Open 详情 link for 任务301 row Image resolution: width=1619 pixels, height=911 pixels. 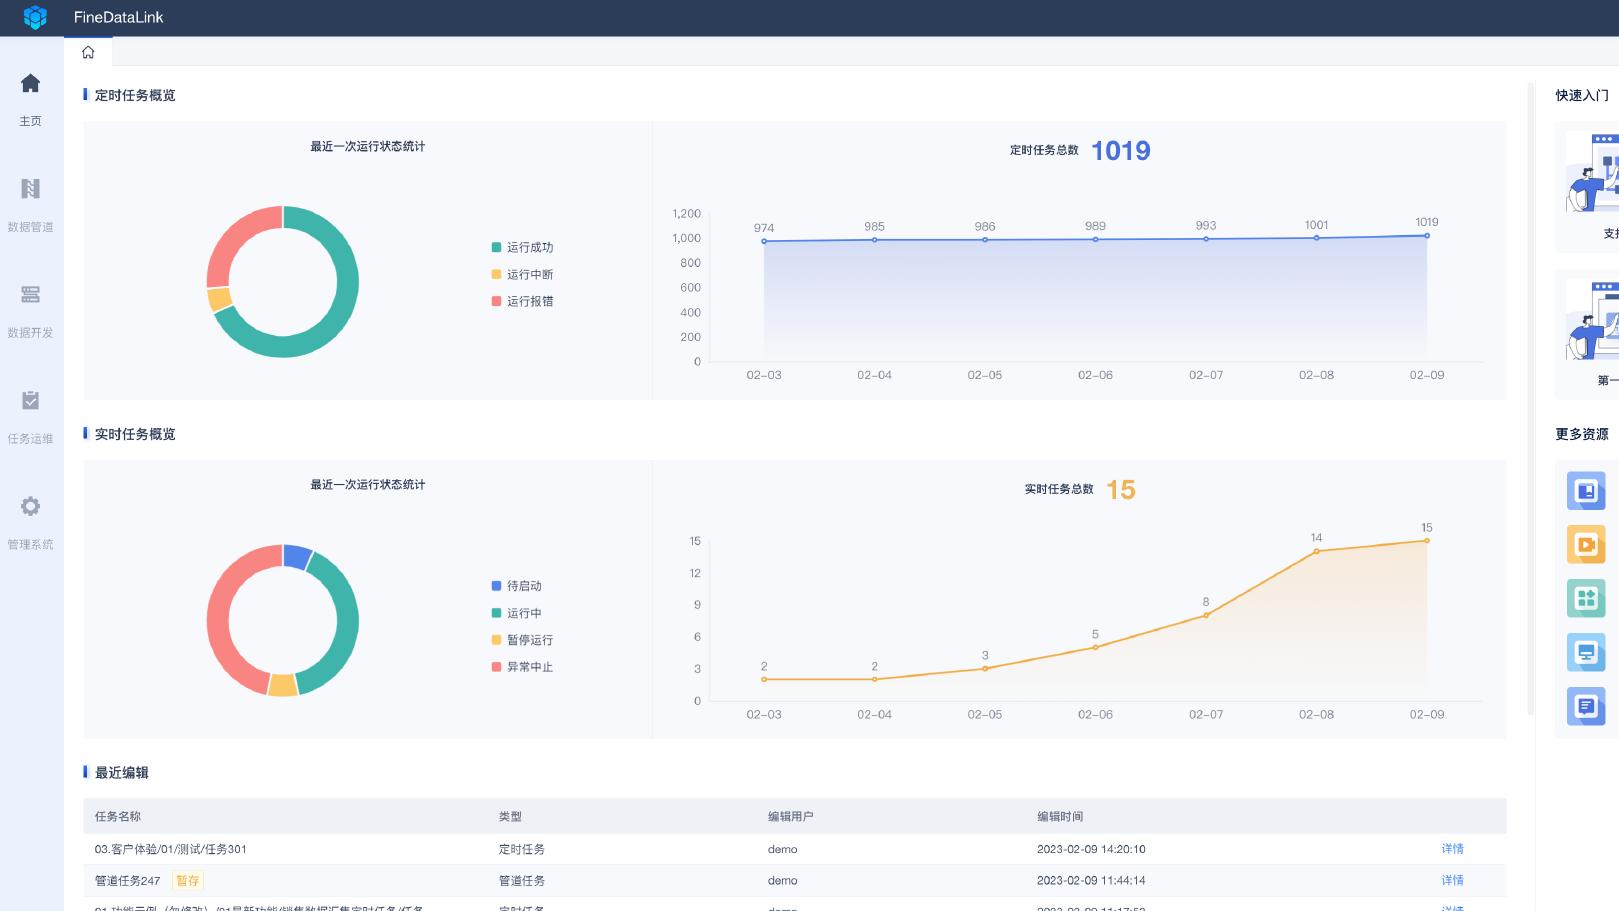1452,849
